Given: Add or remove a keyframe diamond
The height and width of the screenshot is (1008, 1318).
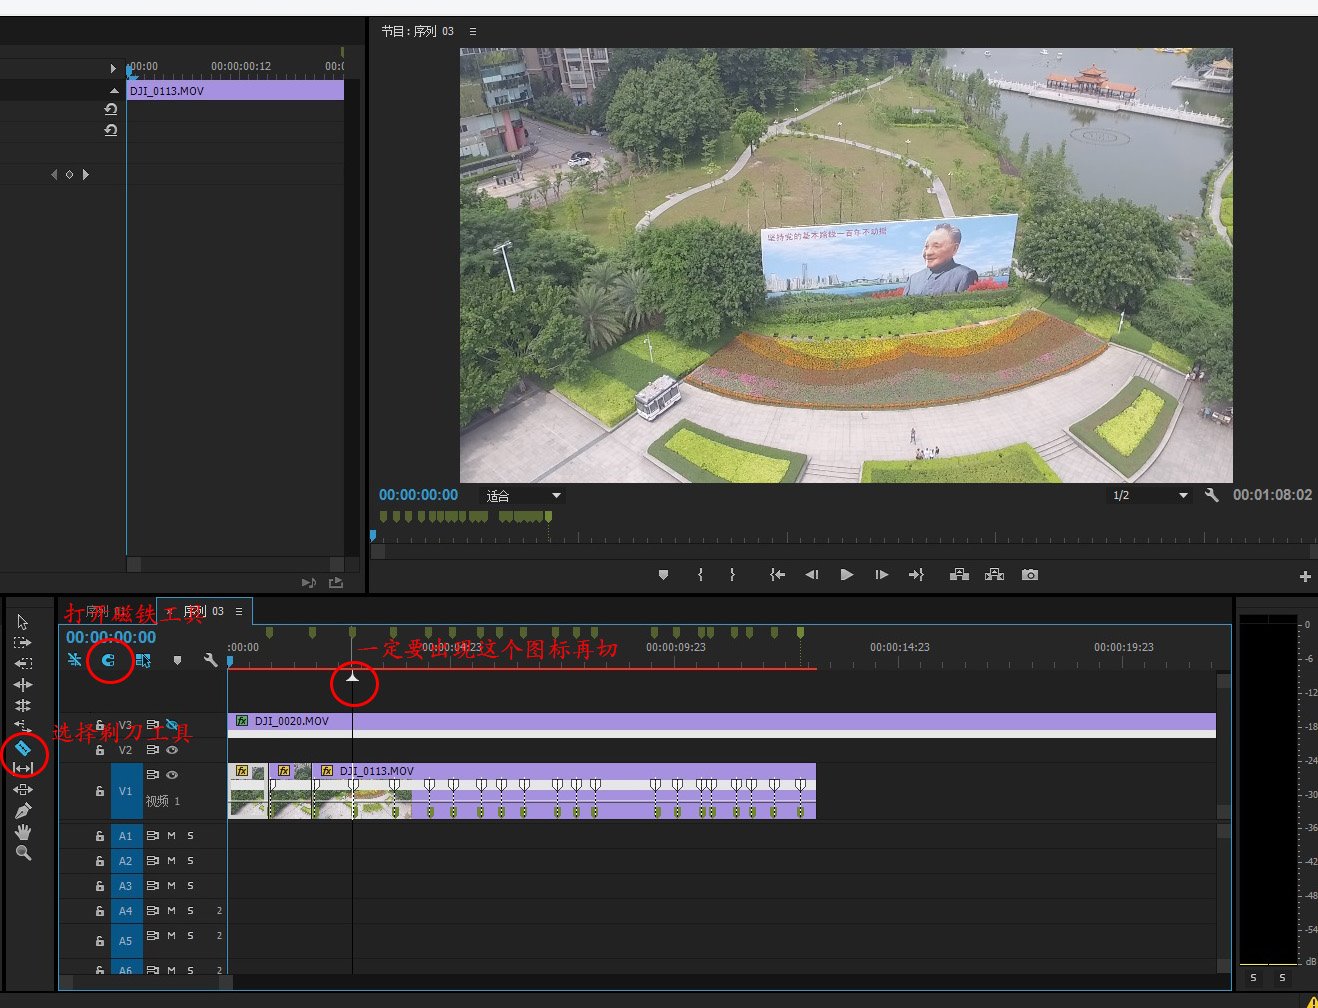Looking at the screenshot, I should coord(69,174).
